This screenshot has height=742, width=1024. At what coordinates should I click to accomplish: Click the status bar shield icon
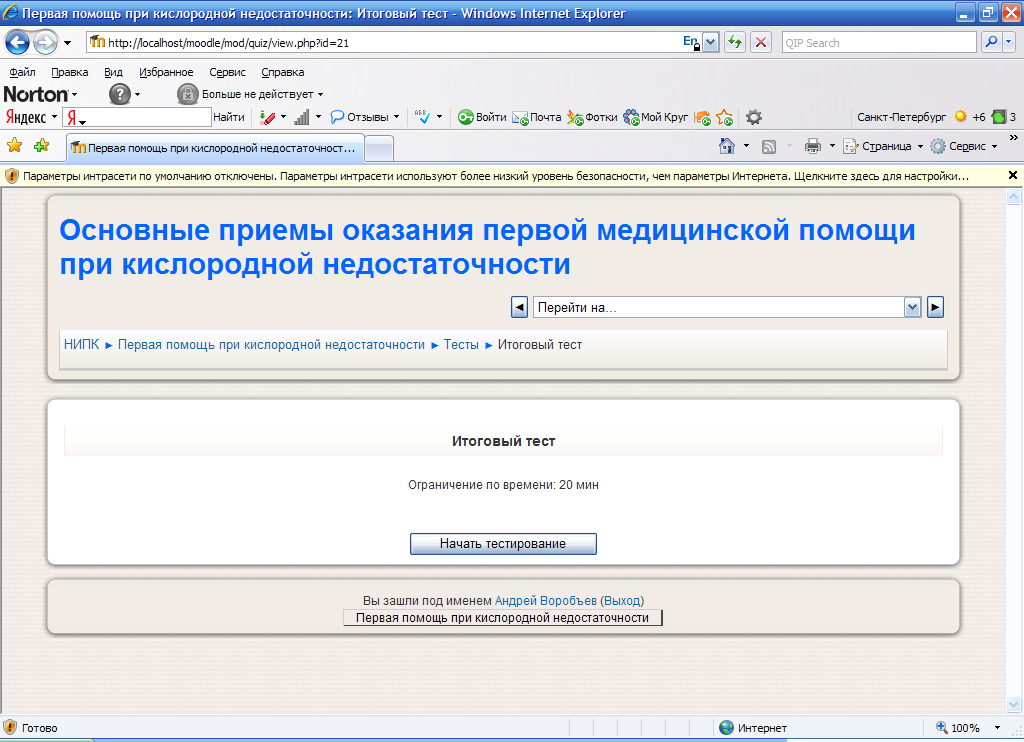coord(10,728)
